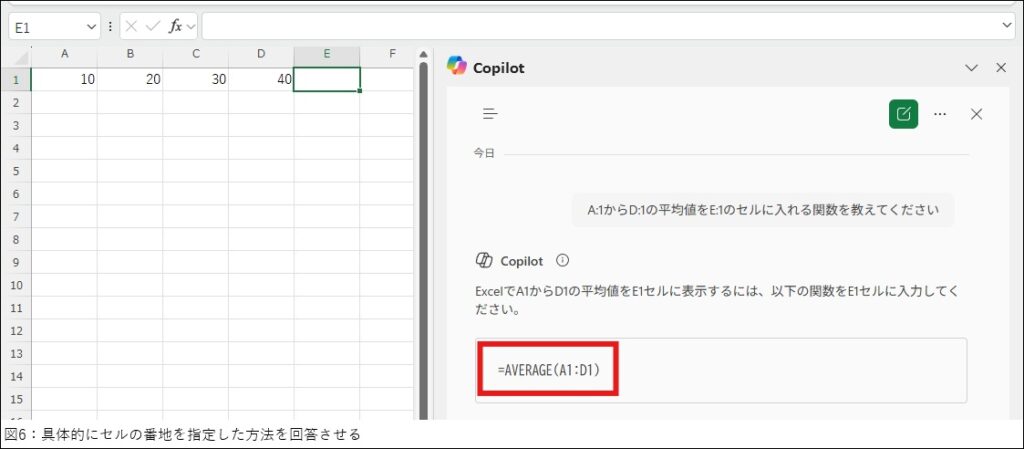The height and width of the screenshot is (449, 1024).
Task: Click the colorful Copilot logo in pane header
Action: pyautogui.click(x=457, y=67)
